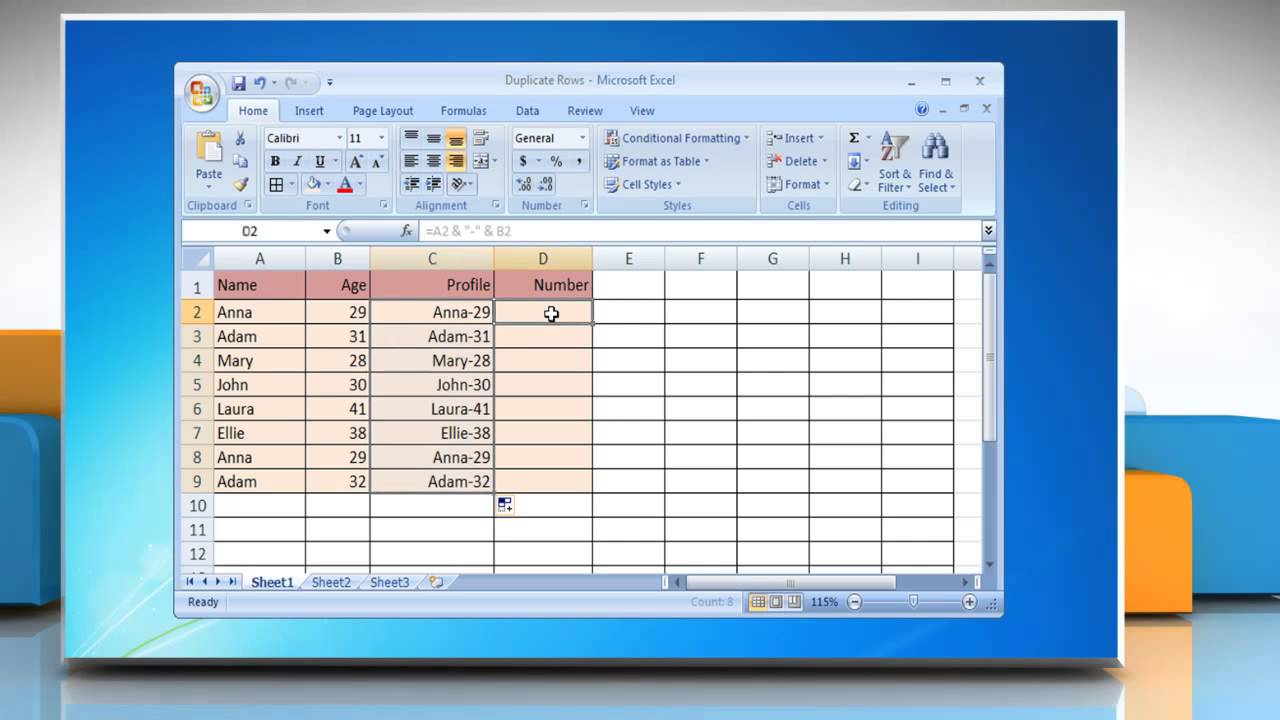Toggle Bold formatting

tap(275, 161)
